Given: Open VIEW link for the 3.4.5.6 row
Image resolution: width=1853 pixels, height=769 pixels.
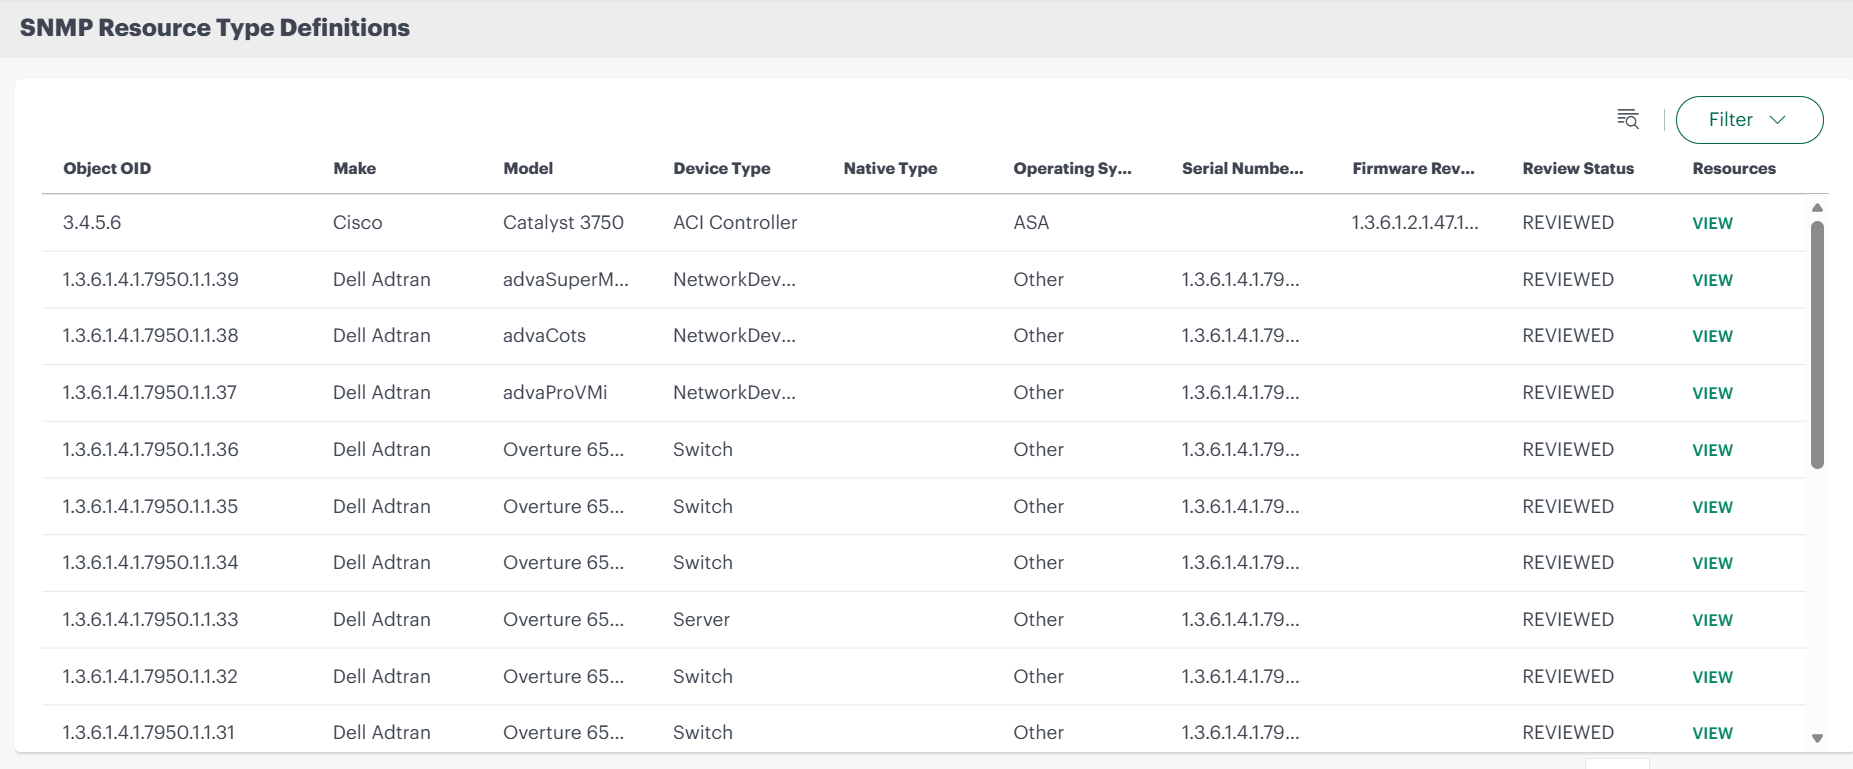Looking at the screenshot, I should pos(1712,223).
